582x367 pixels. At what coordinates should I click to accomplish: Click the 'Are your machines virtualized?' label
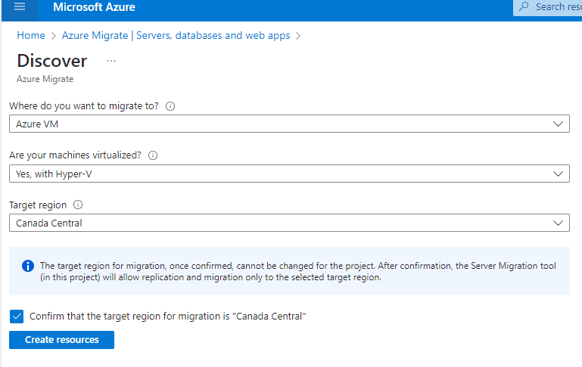pyautogui.click(x=75, y=155)
